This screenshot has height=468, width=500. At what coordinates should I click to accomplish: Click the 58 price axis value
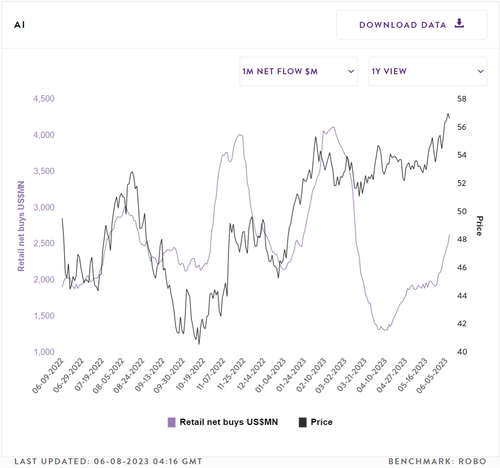[x=462, y=99]
